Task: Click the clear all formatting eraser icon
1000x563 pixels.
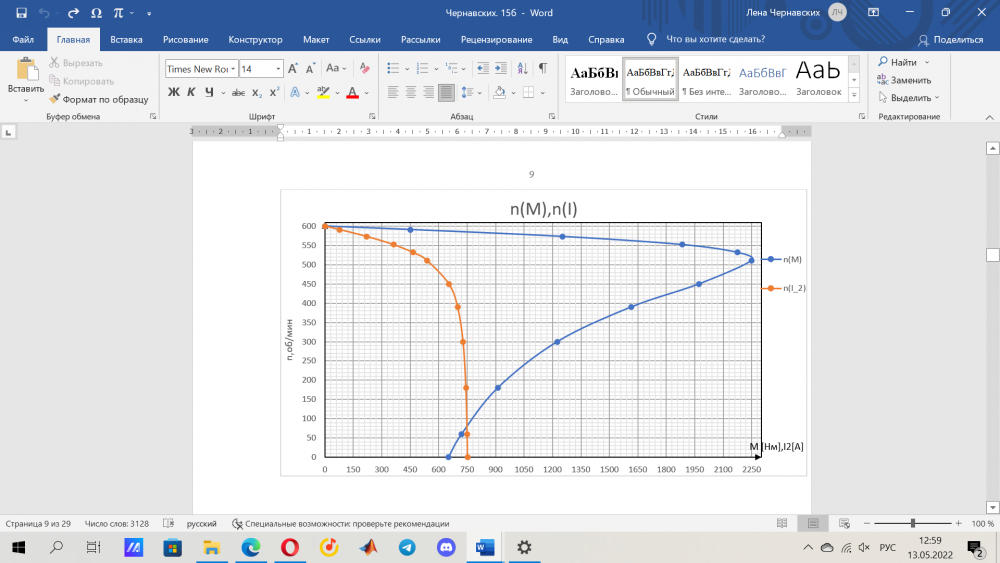Action: tap(364, 69)
